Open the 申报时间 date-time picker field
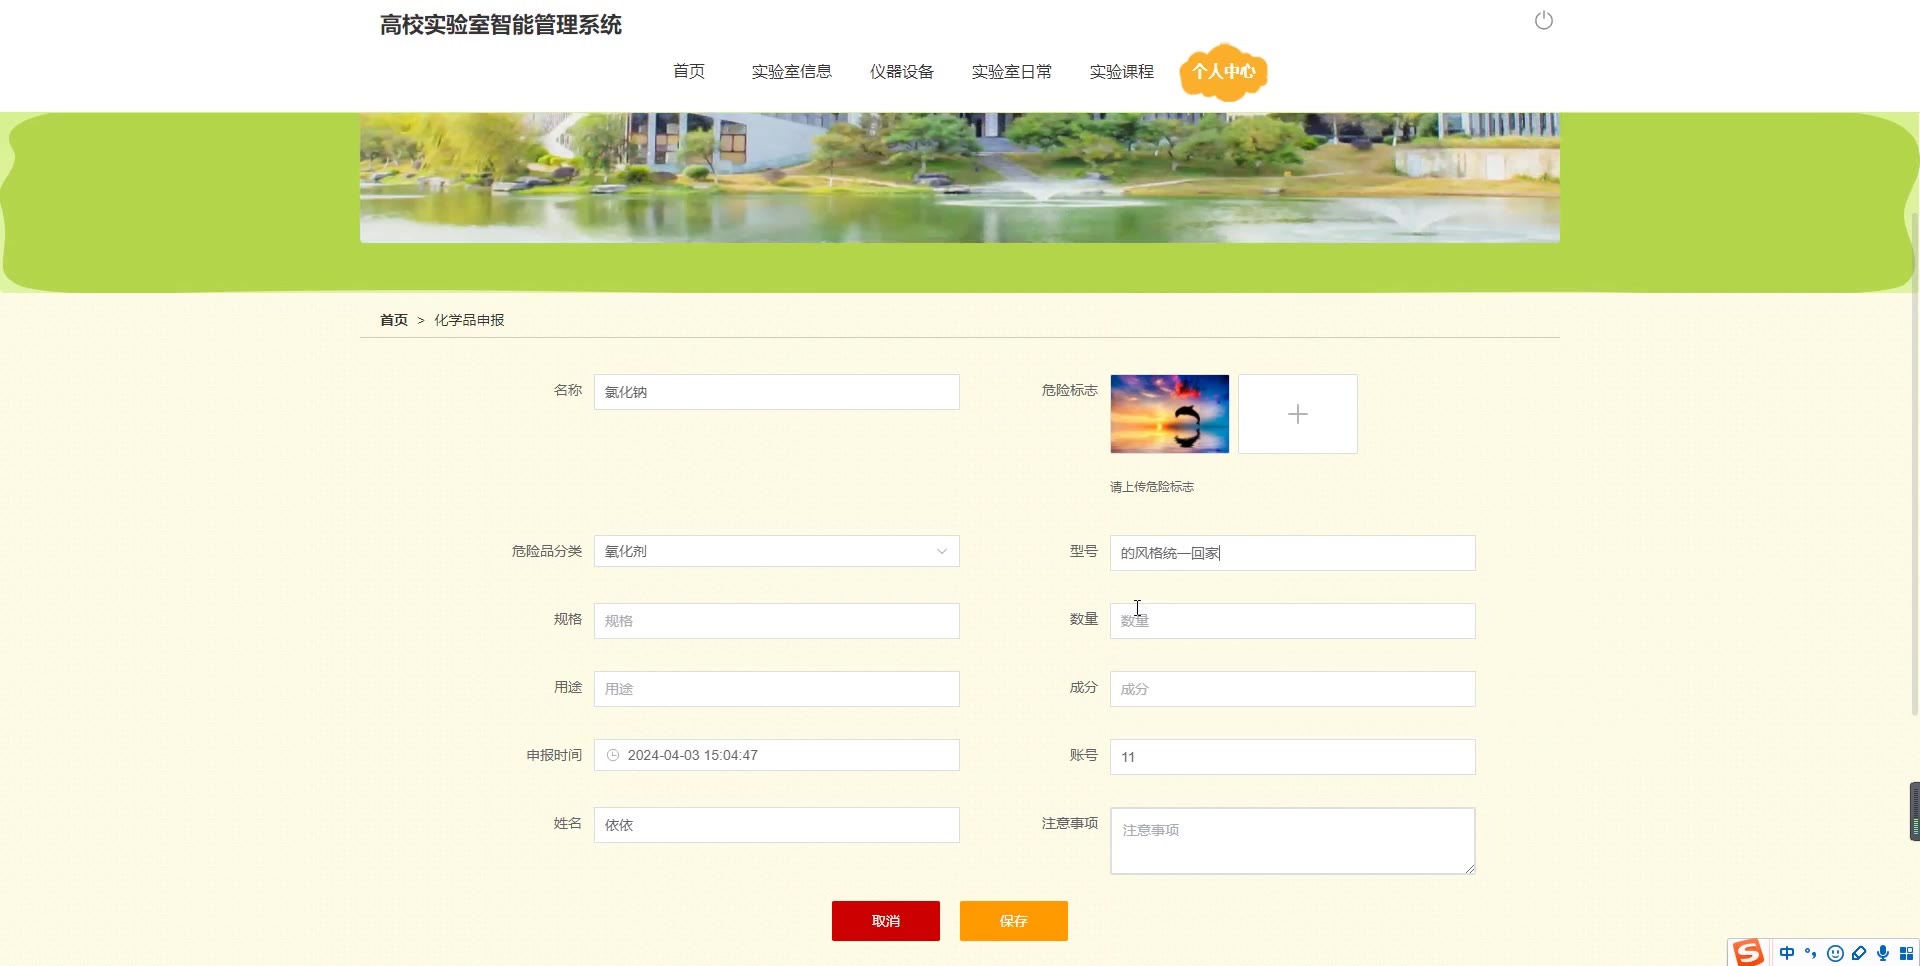 tap(777, 755)
